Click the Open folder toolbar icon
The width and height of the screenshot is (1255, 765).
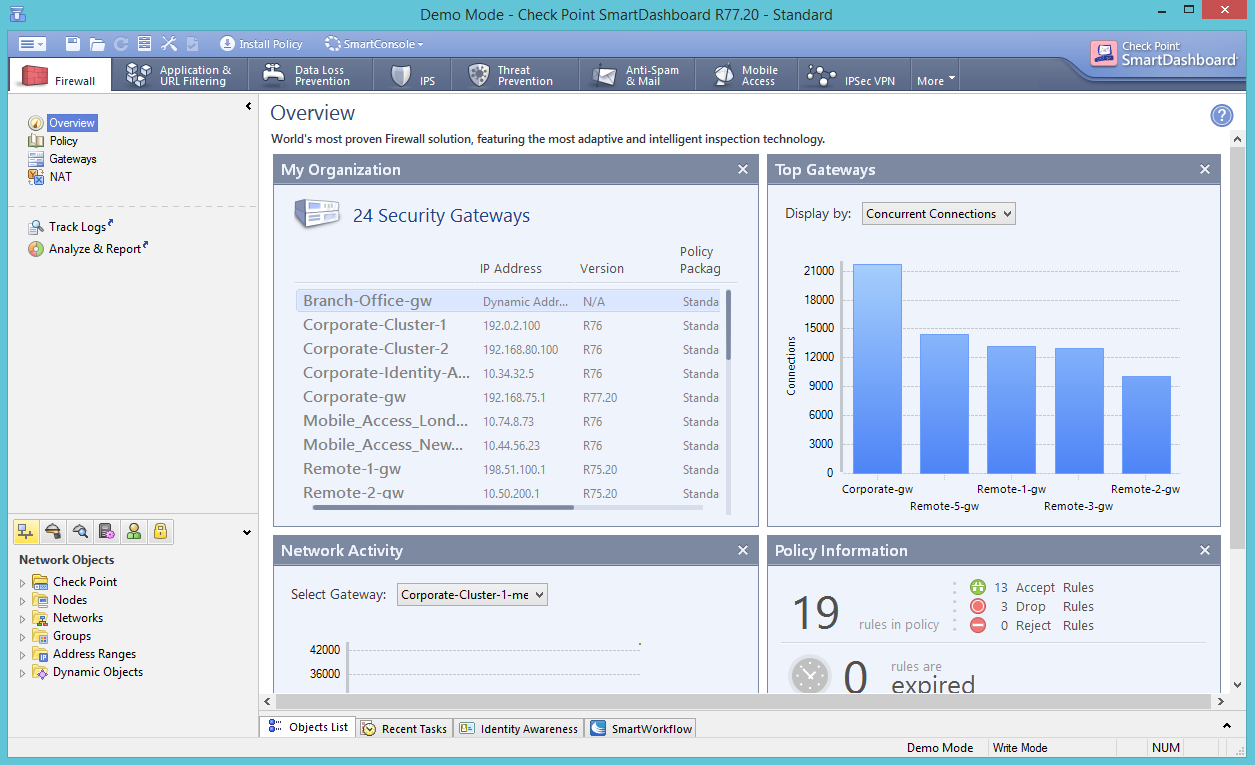pos(97,44)
